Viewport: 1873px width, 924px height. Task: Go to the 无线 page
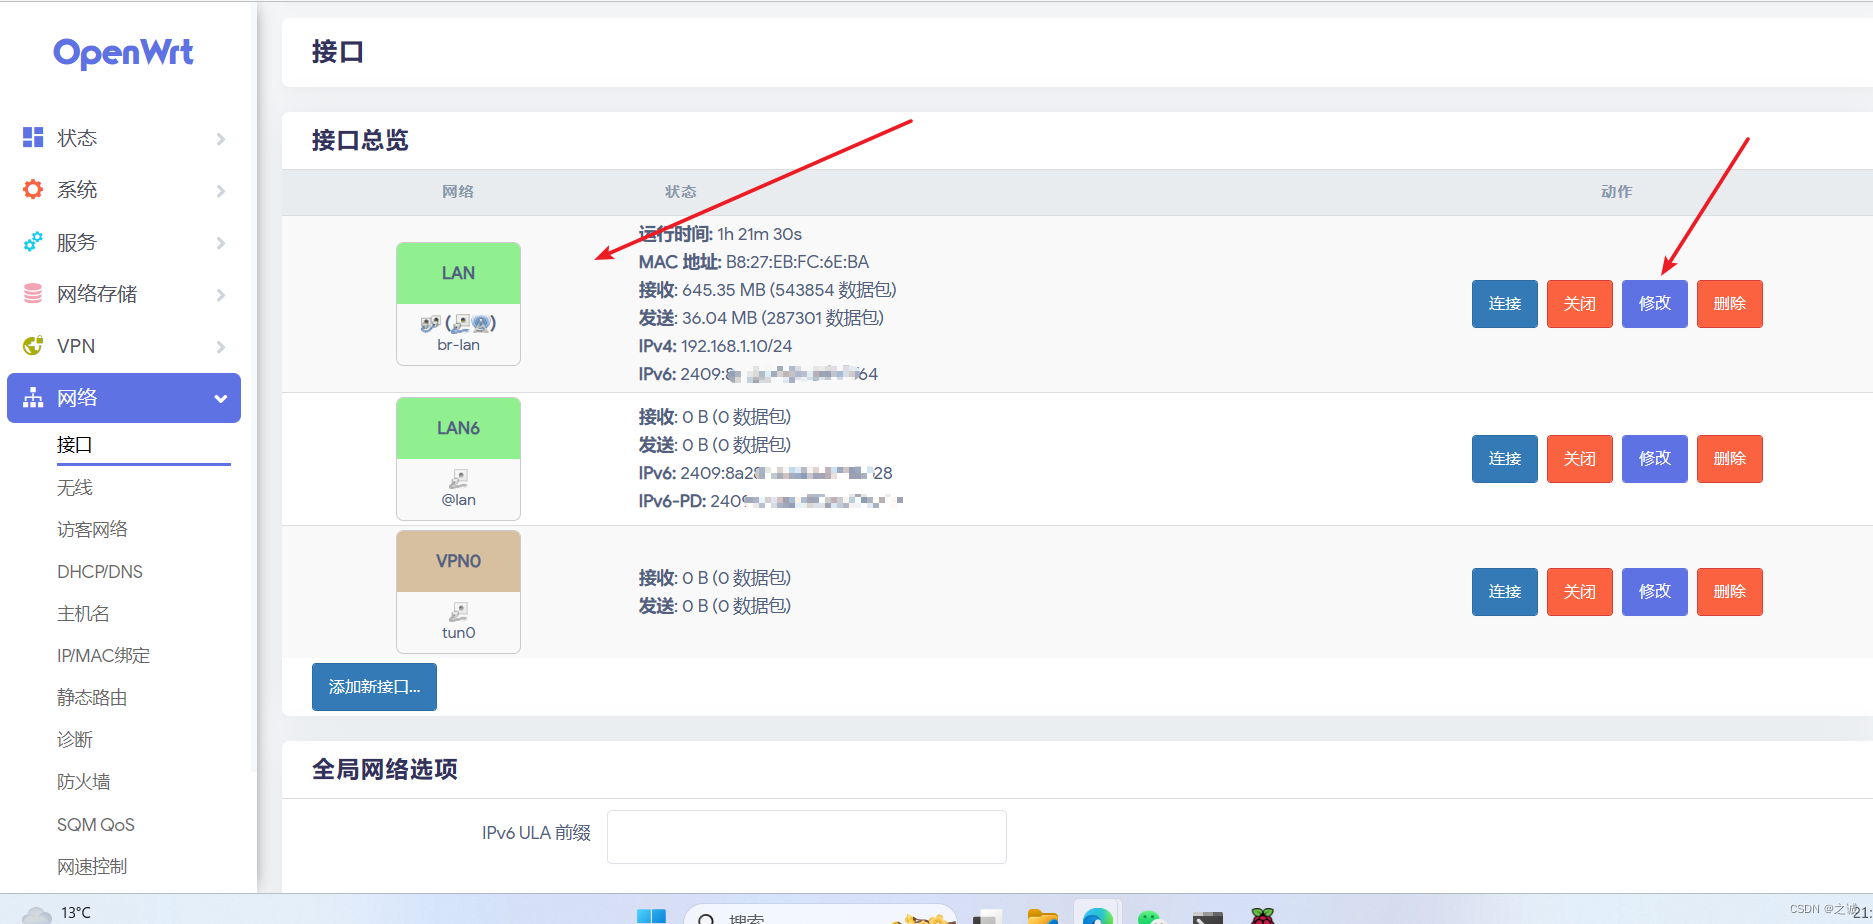75,487
